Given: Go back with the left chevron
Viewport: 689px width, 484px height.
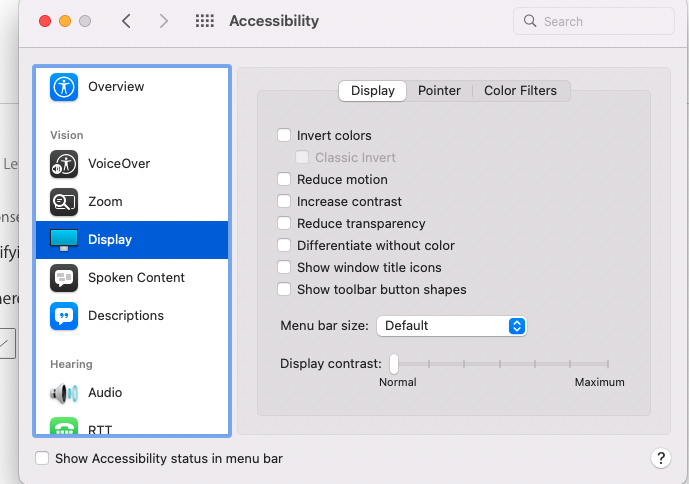Looking at the screenshot, I should coord(126,21).
